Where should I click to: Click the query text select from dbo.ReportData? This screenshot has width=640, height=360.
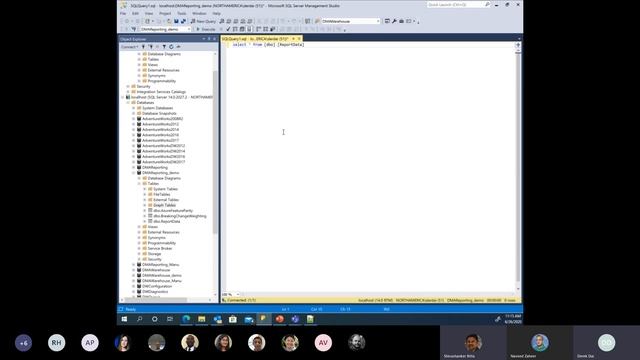click(268, 44)
